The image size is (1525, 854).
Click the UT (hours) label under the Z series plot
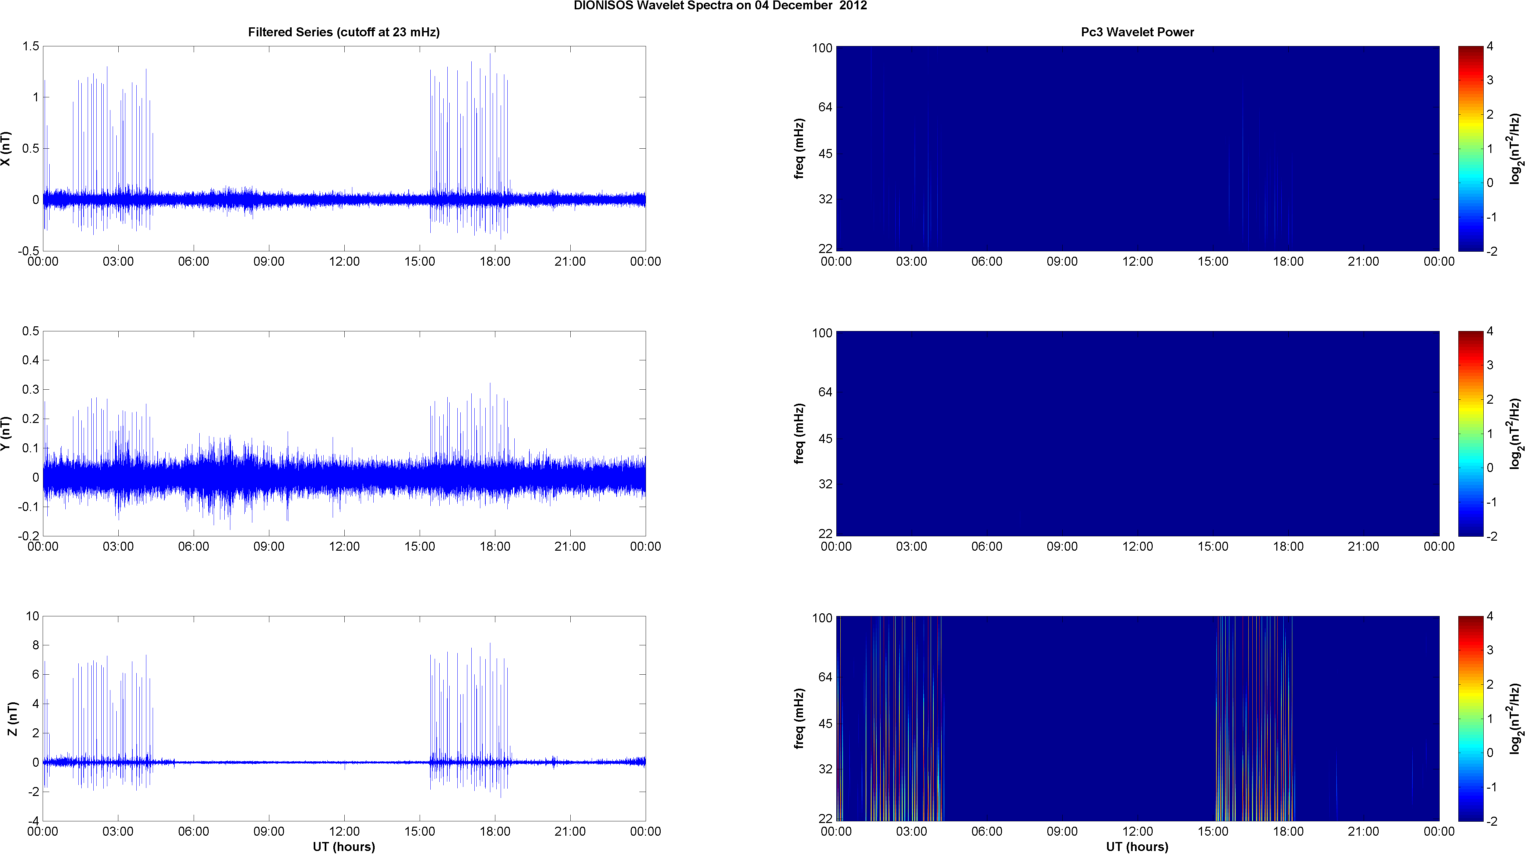pyautogui.click(x=344, y=847)
